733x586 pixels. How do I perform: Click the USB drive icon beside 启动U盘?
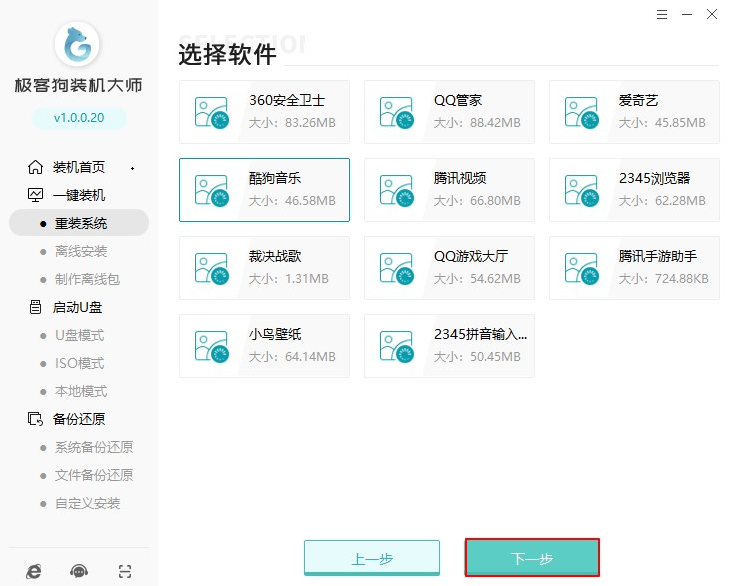coord(36,307)
